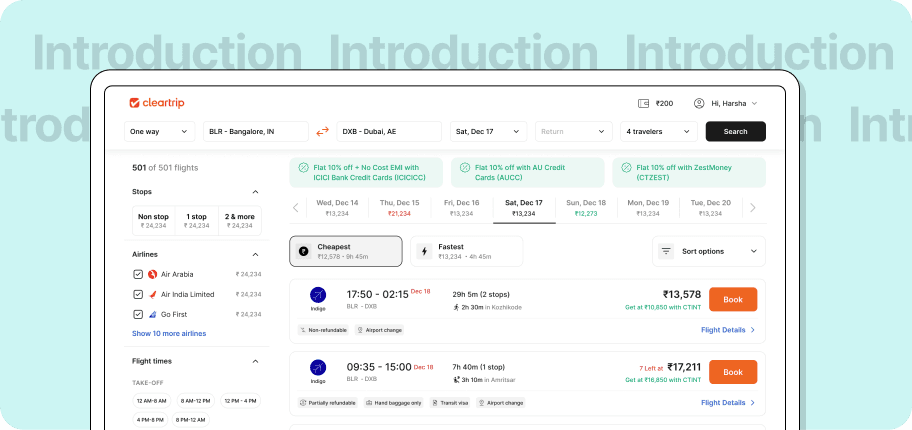Select the Sun, Dec 18 date tab

coord(586,207)
